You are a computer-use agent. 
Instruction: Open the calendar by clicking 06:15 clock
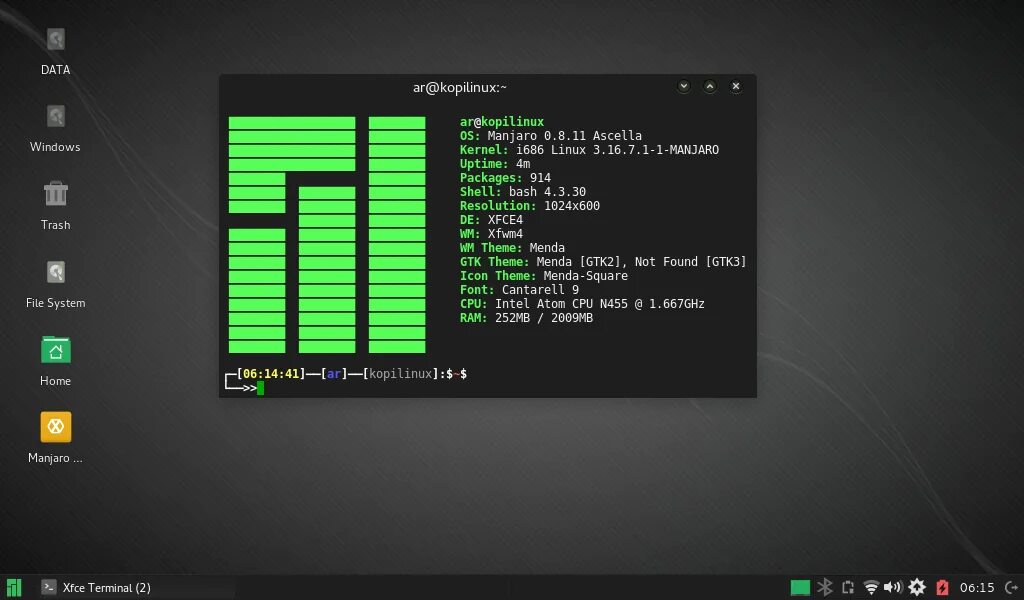pos(975,587)
